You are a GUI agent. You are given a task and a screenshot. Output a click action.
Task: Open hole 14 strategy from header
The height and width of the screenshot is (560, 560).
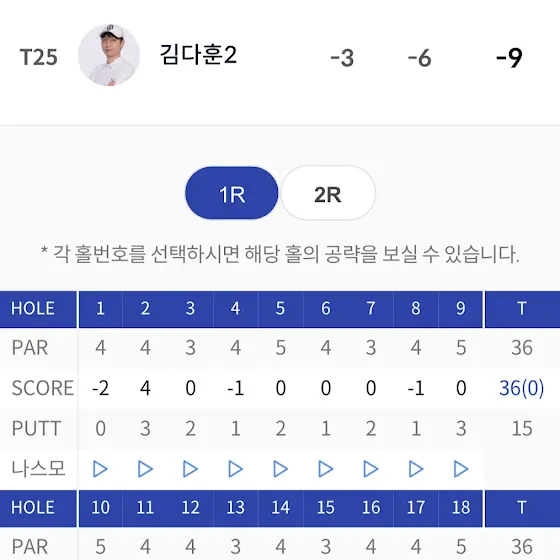280,508
